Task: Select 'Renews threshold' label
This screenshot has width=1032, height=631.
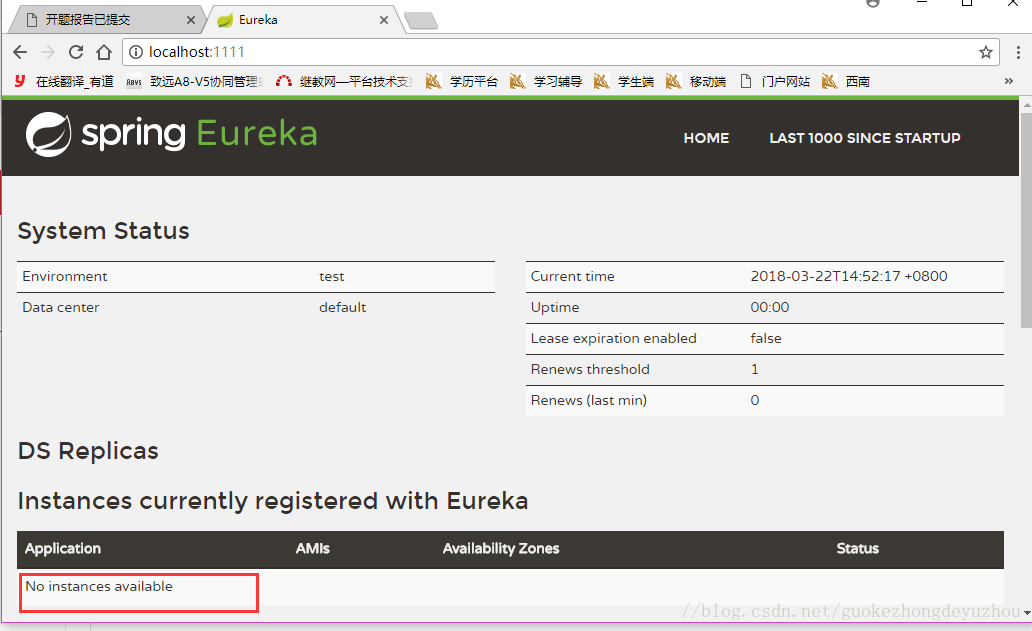Action: [x=590, y=369]
